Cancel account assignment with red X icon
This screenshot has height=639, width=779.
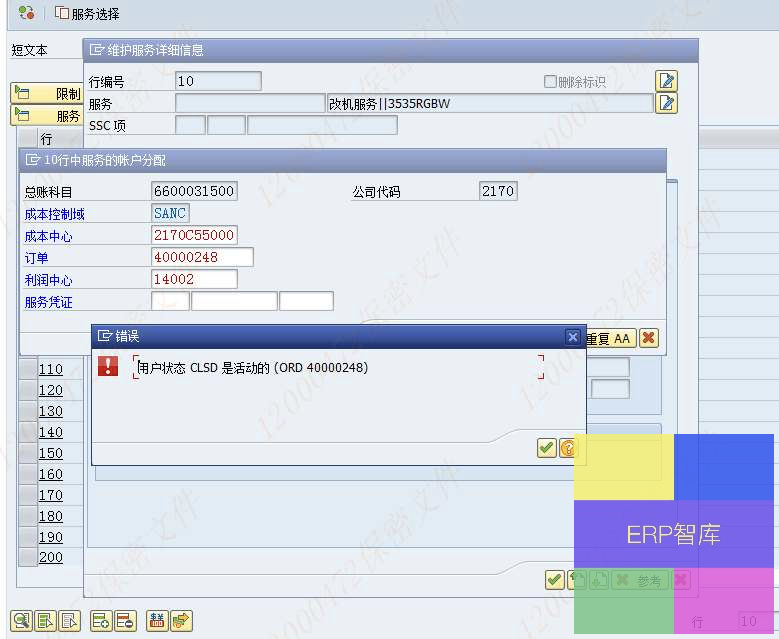[649, 338]
